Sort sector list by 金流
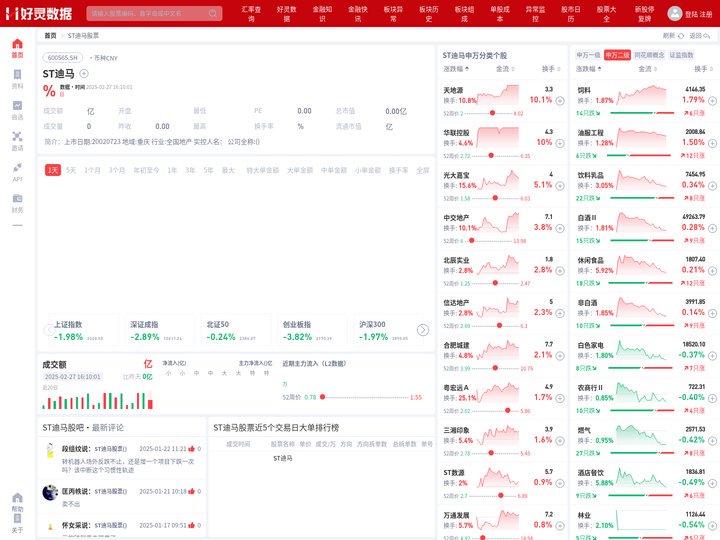The height and width of the screenshot is (540, 720). [x=647, y=69]
